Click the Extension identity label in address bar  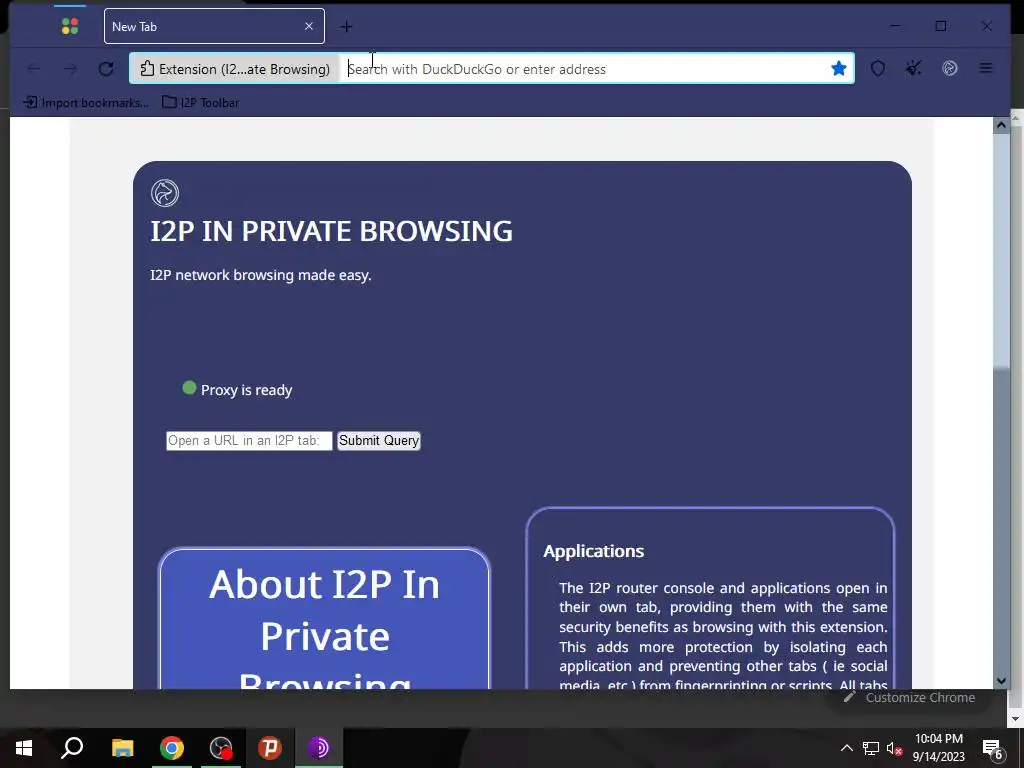tap(235, 69)
